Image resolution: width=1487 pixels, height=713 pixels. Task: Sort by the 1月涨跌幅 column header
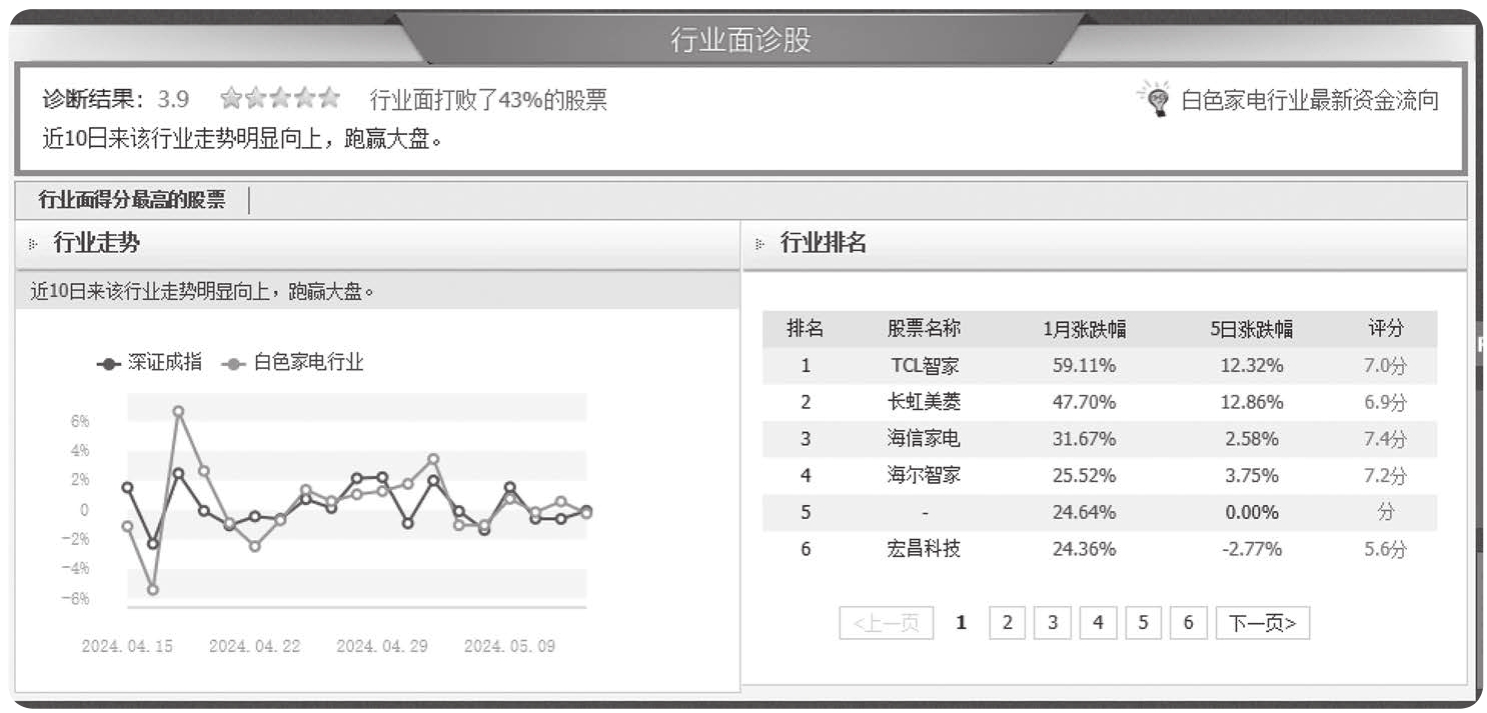(x=1084, y=328)
